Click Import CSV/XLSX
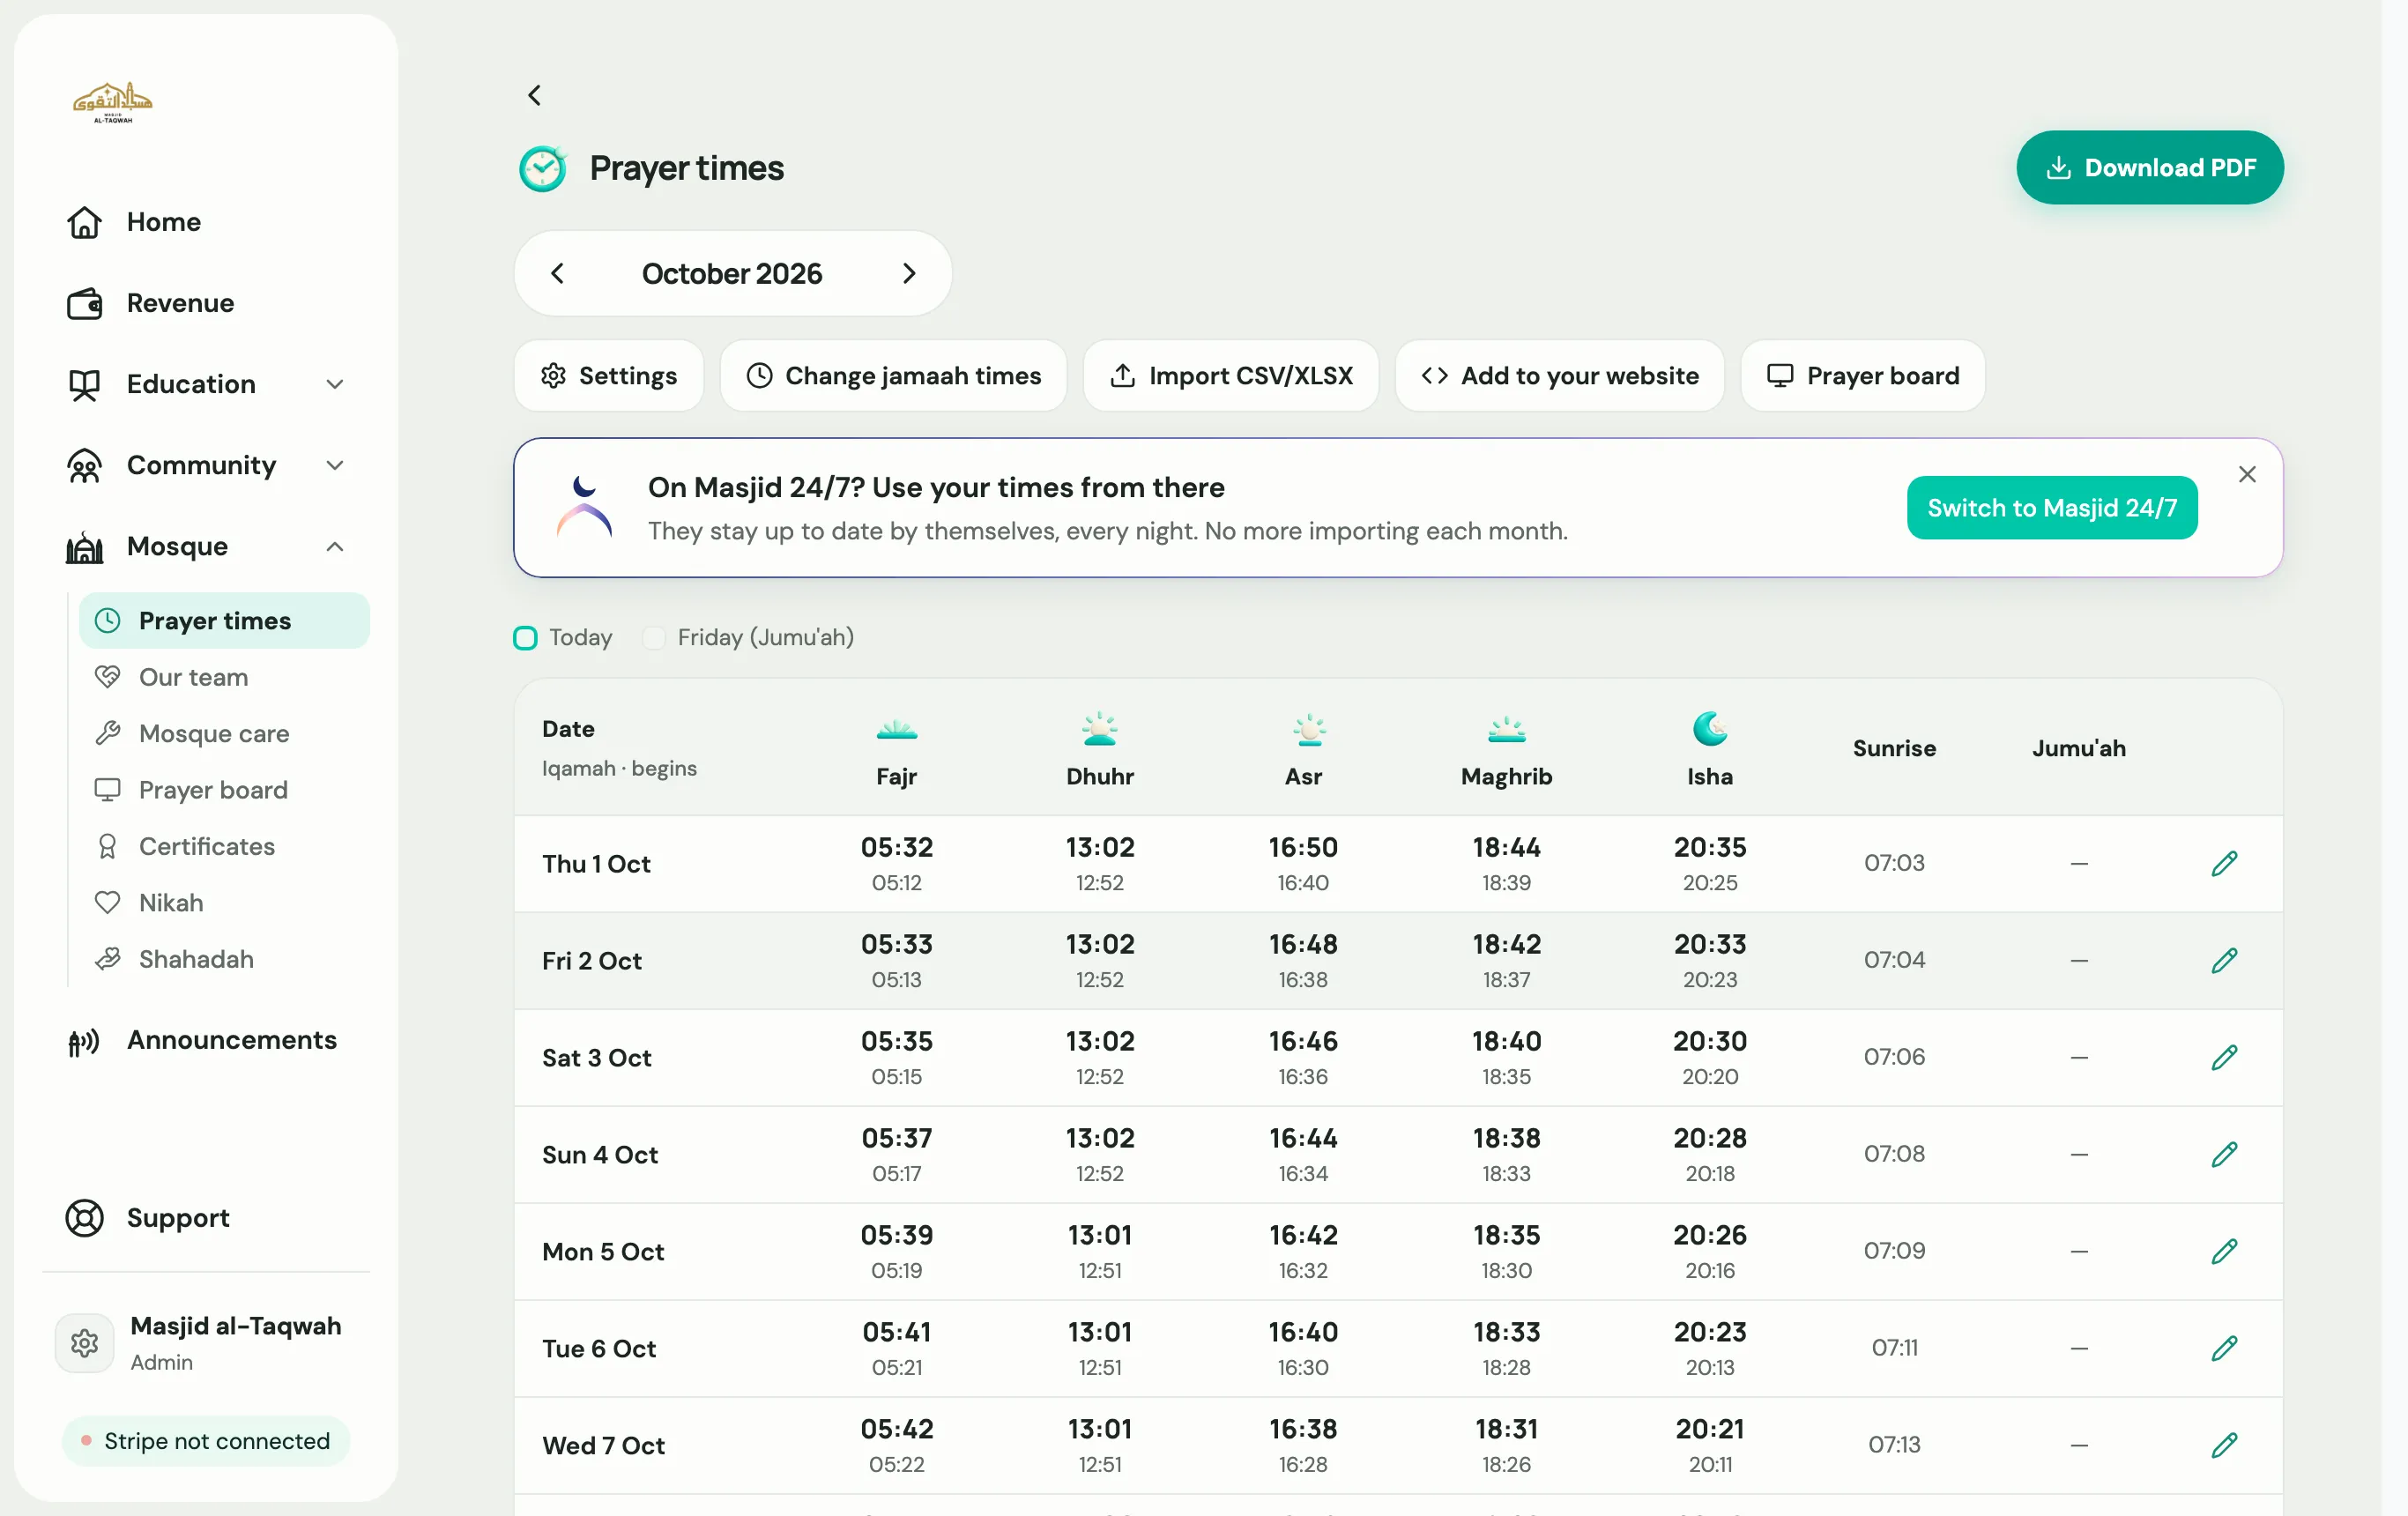The image size is (2408, 1516). (1231, 376)
